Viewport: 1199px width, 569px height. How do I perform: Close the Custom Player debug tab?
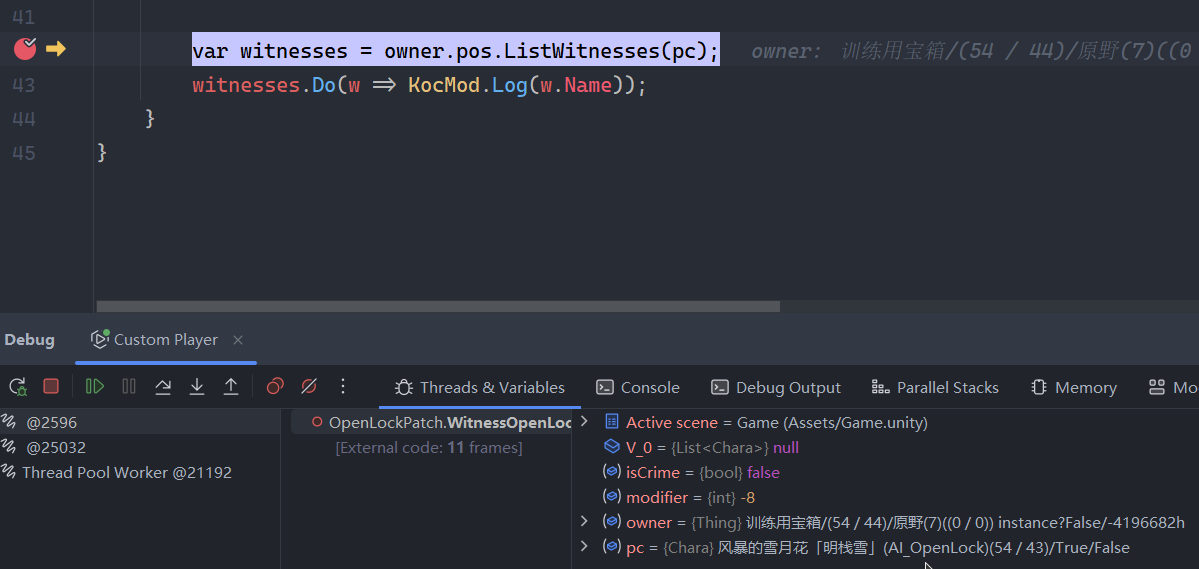238,340
